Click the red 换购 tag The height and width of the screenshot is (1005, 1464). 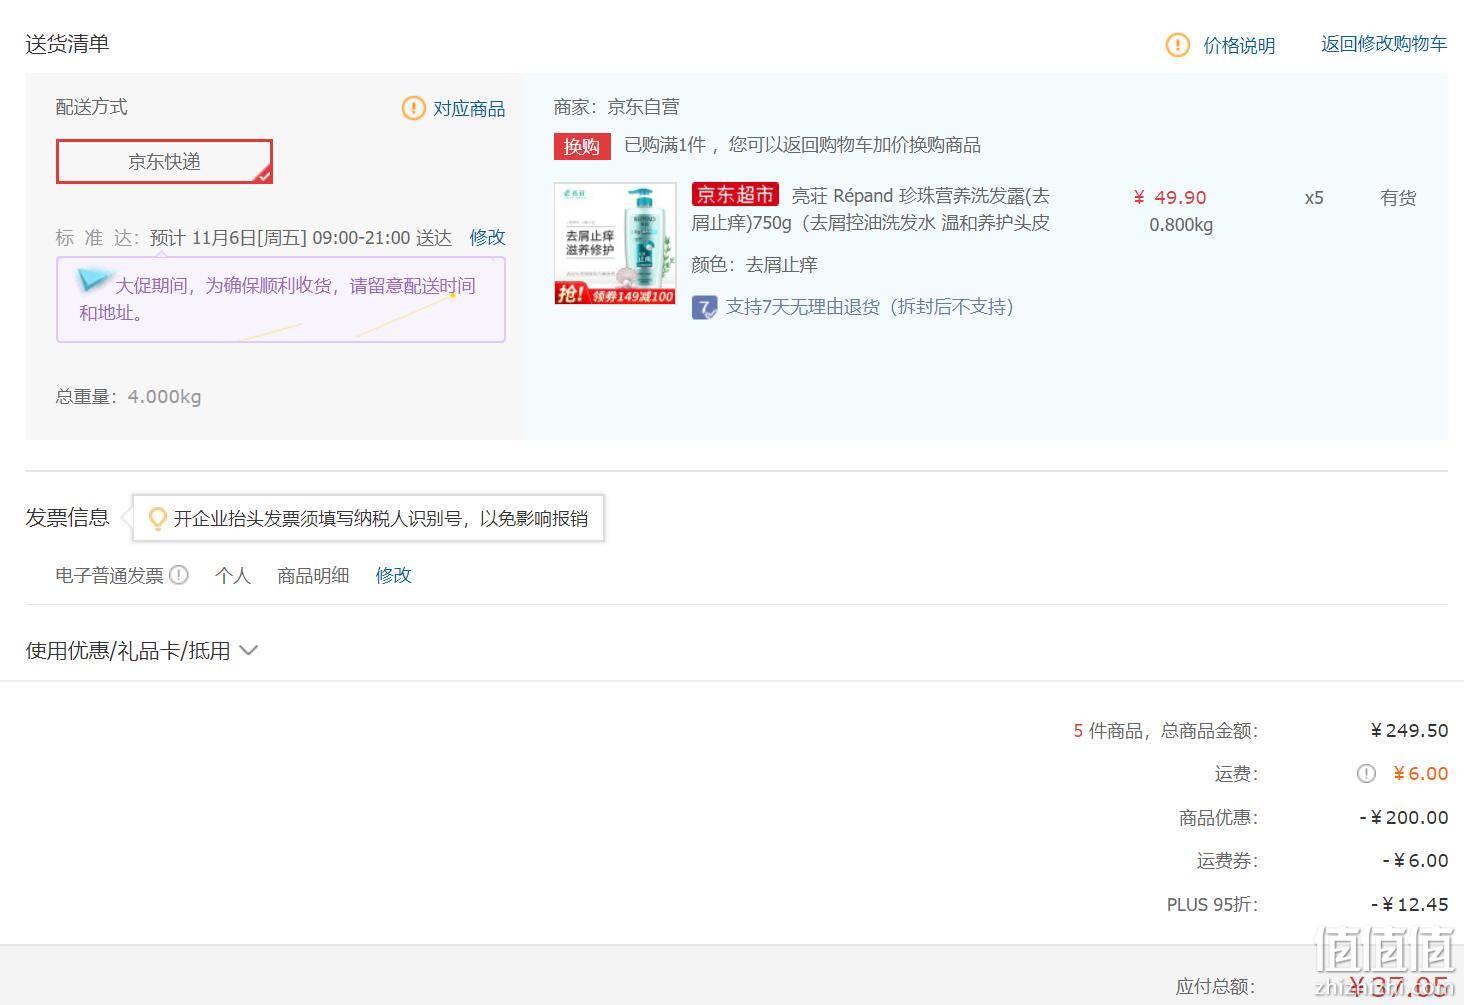pos(581,146)
